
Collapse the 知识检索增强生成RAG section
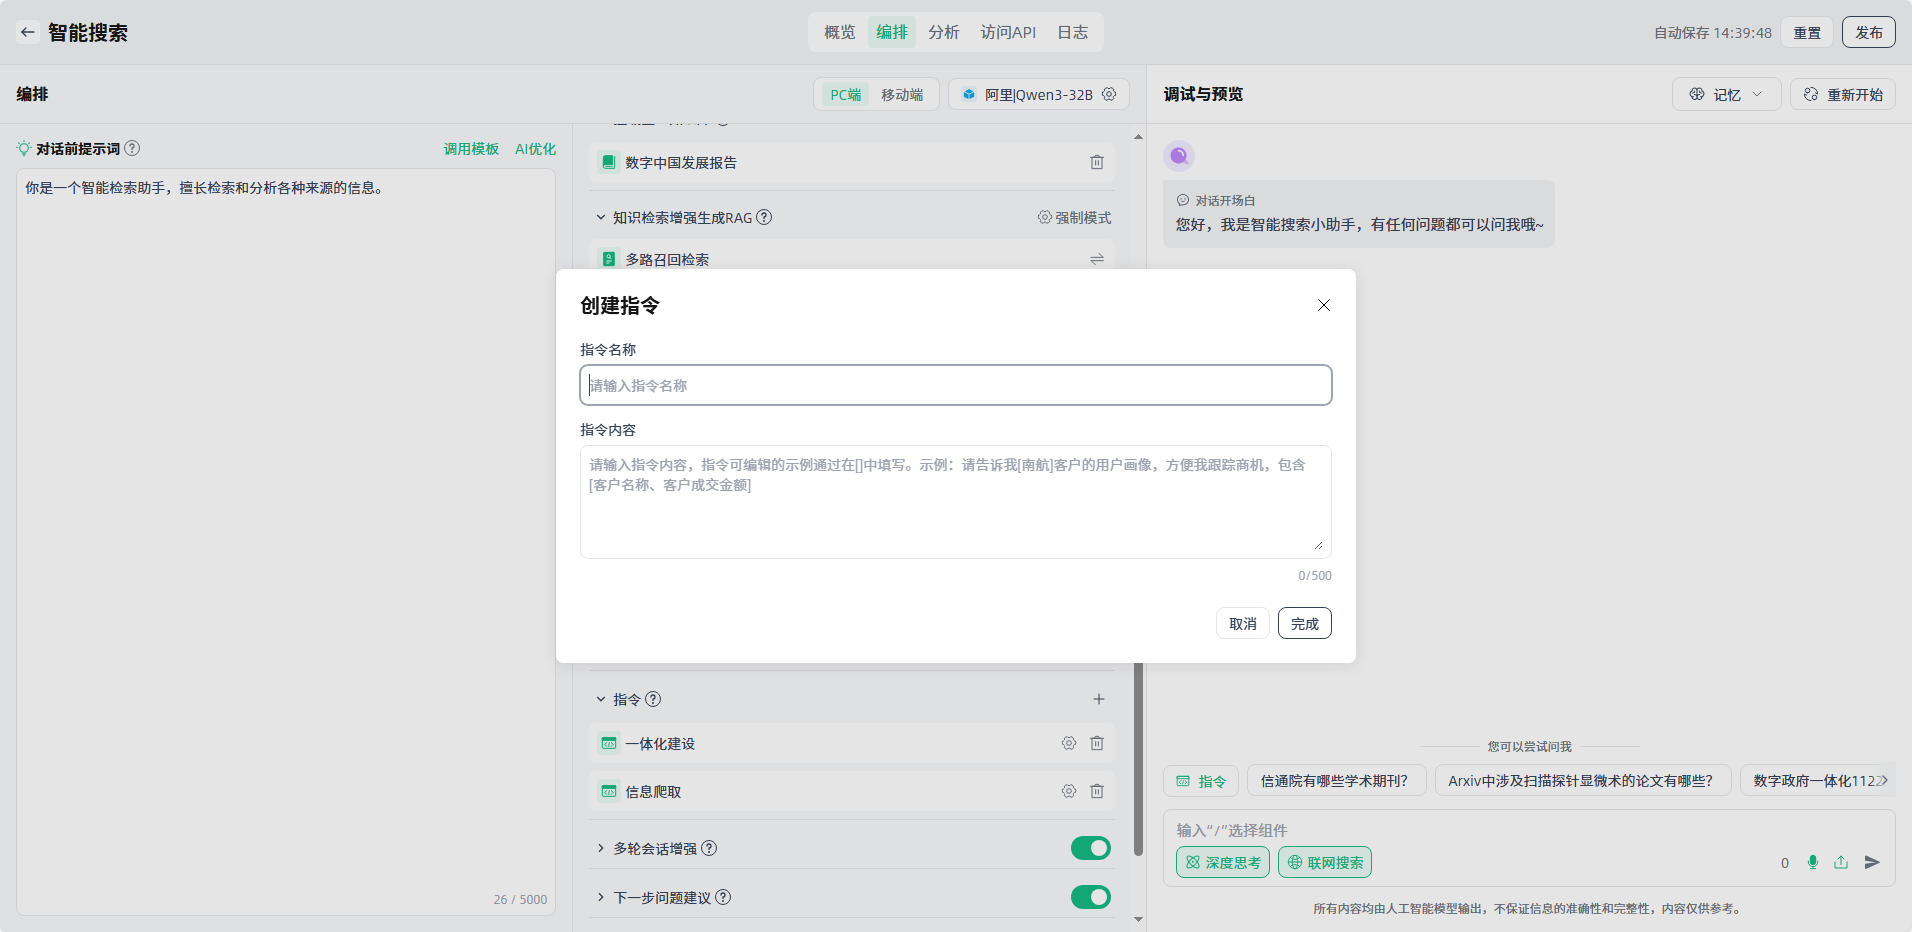(601, 217)
